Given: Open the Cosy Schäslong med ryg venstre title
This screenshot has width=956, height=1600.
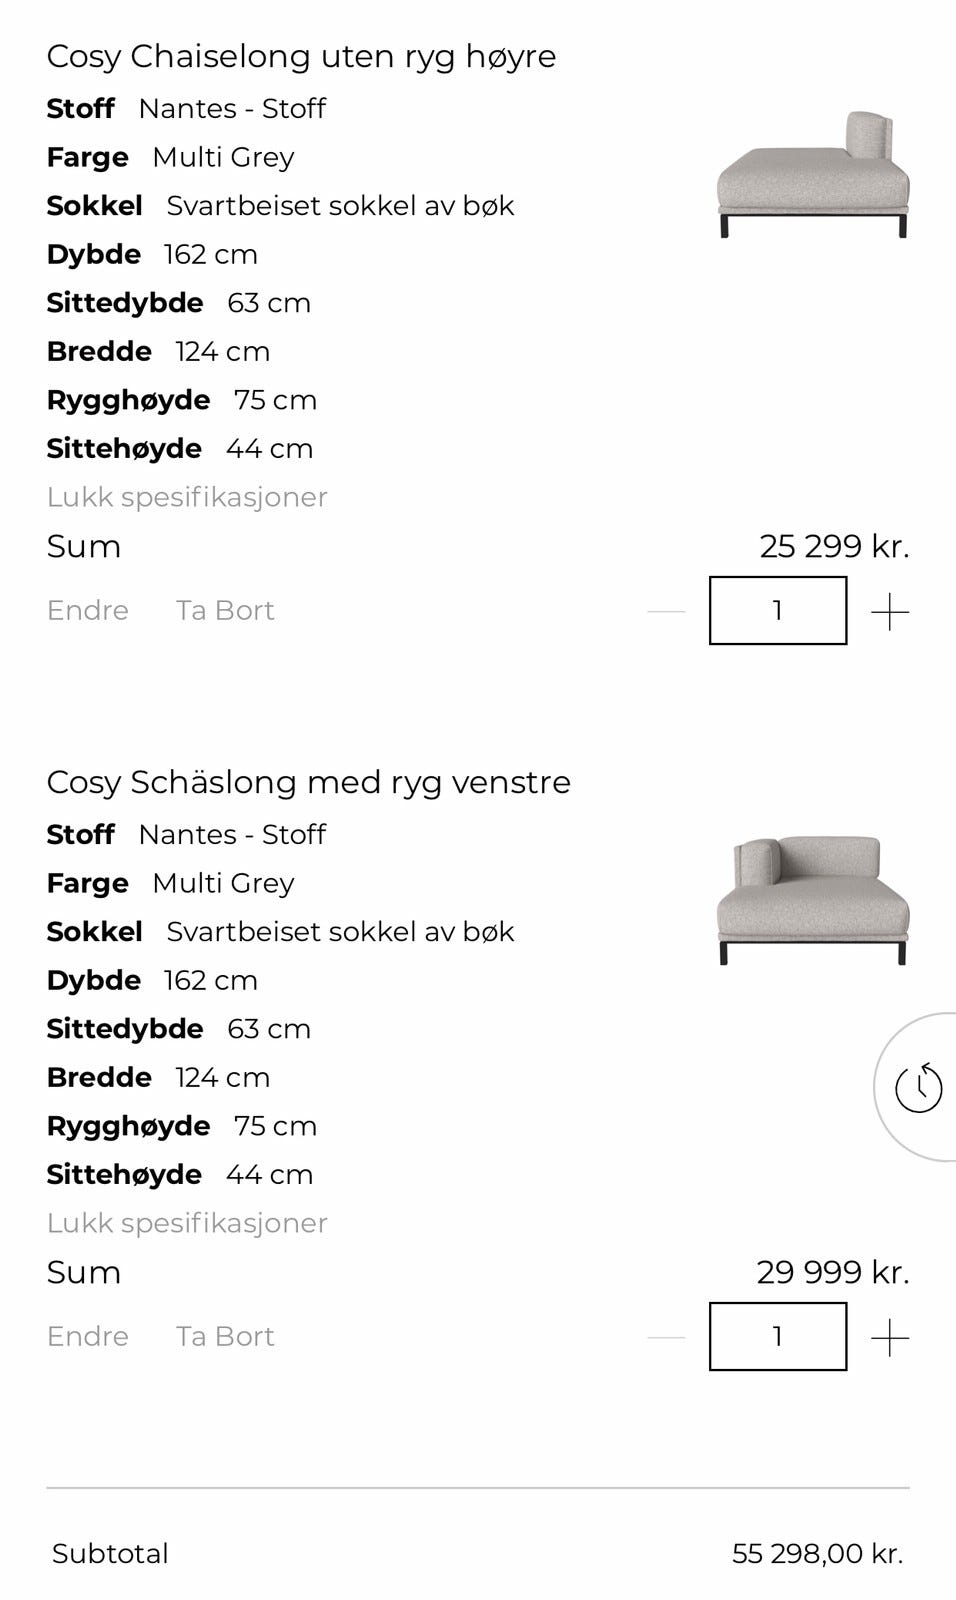Looking at the screenshot, I should click(309, 782).
